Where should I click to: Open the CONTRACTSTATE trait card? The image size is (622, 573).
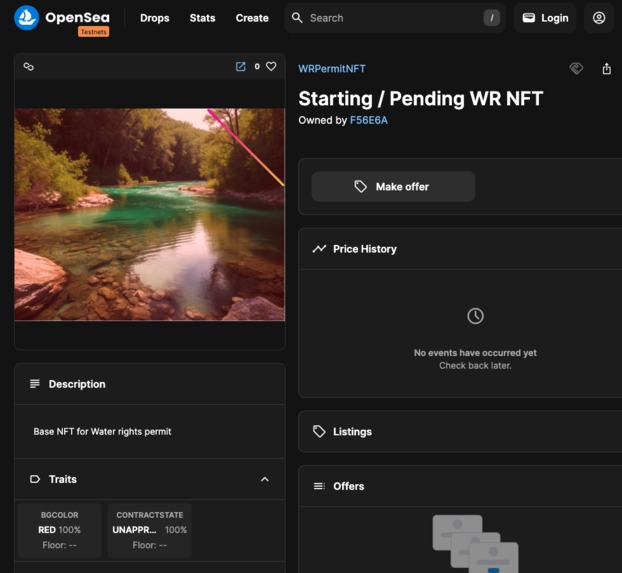(x=150, y=530)
